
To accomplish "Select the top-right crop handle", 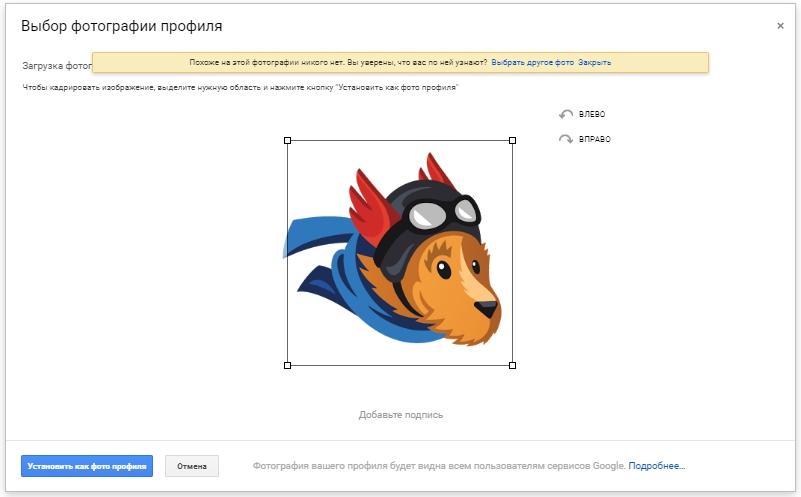I will [x=512, y=140].
